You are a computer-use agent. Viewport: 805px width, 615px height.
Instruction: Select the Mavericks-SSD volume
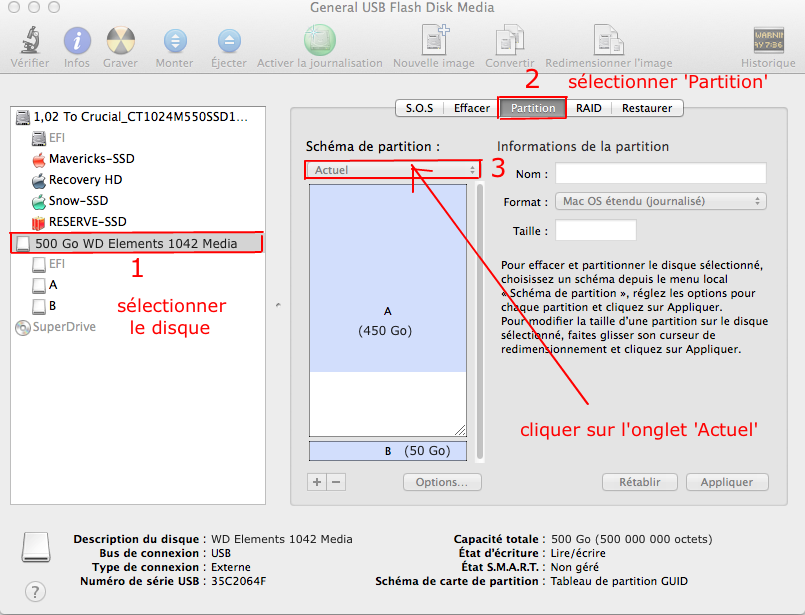pyautogui.click(x=91, y=159)
